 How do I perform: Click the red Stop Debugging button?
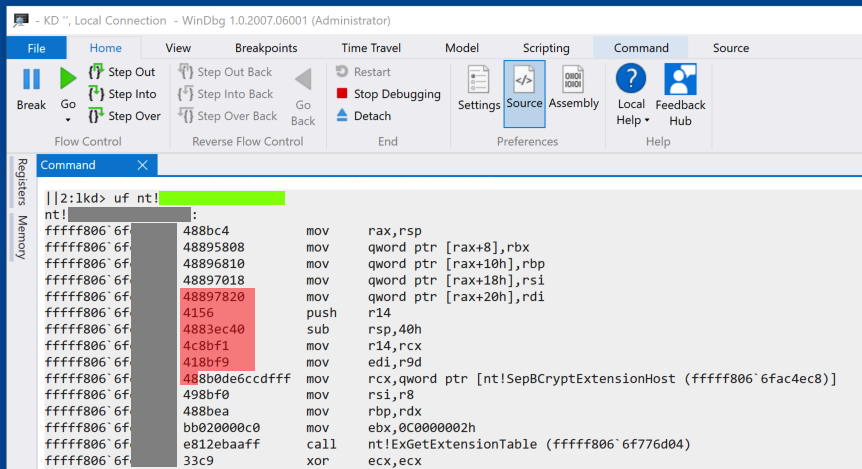tap(388, 94)
